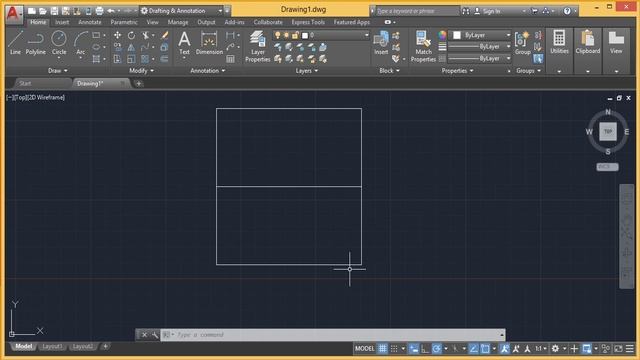640x360 pixels.
Task: Toggle grid display in status bar
Action: pos(382,349)
